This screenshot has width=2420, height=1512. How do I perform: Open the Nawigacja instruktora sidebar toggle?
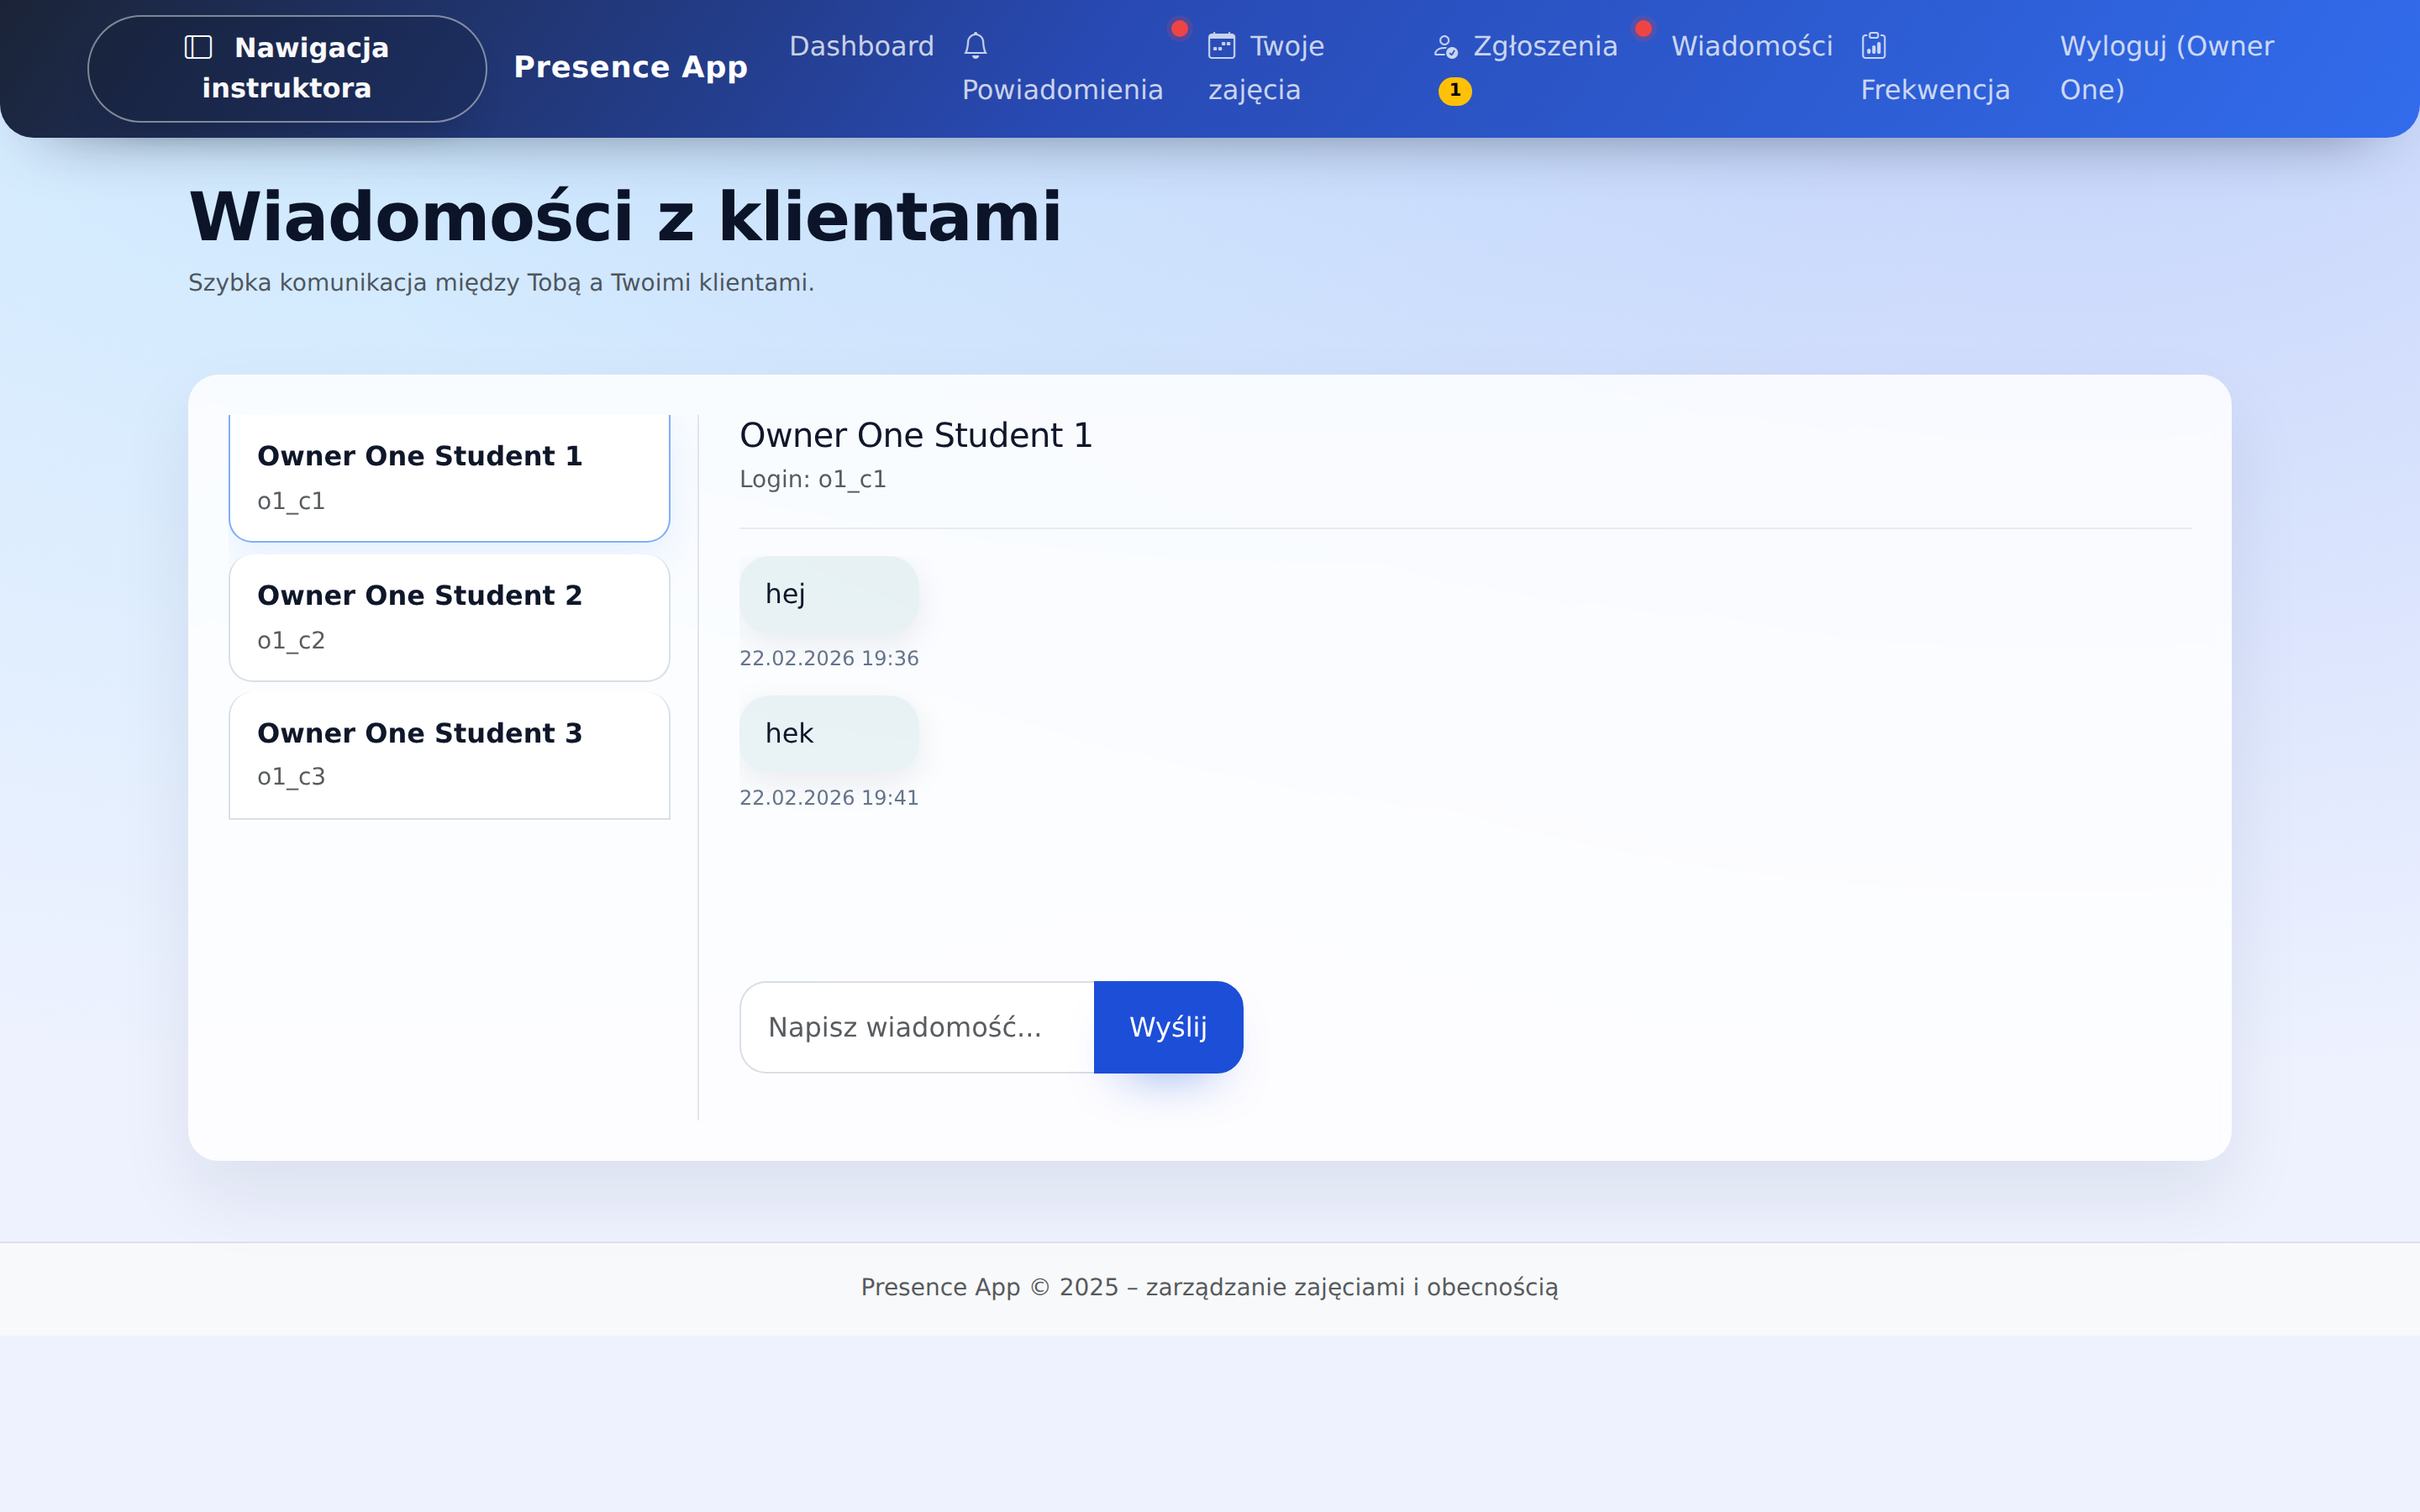(x=287, y=68)
